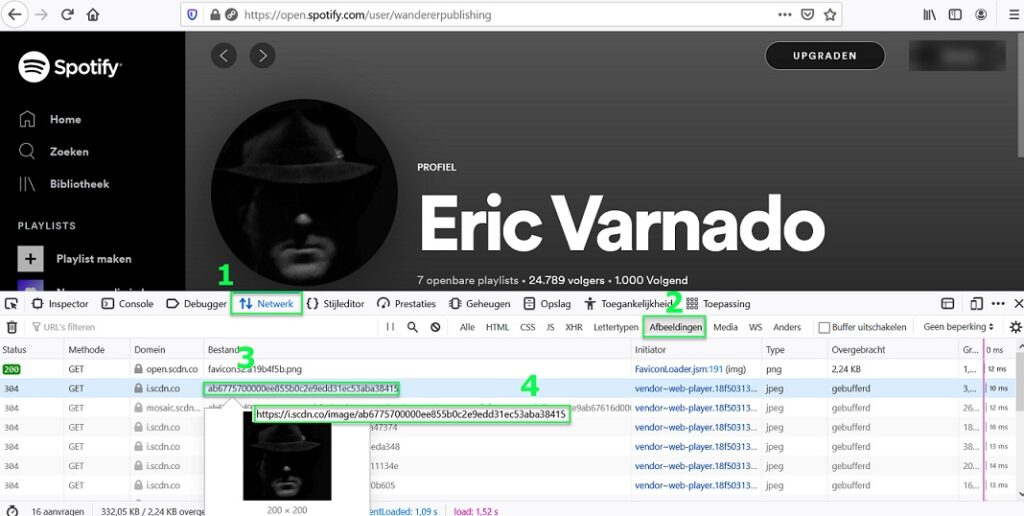Image resolution: width=1024 pixels, height=516 pixels.
Task: Filter requests by CSS
Action: [527, 327]
